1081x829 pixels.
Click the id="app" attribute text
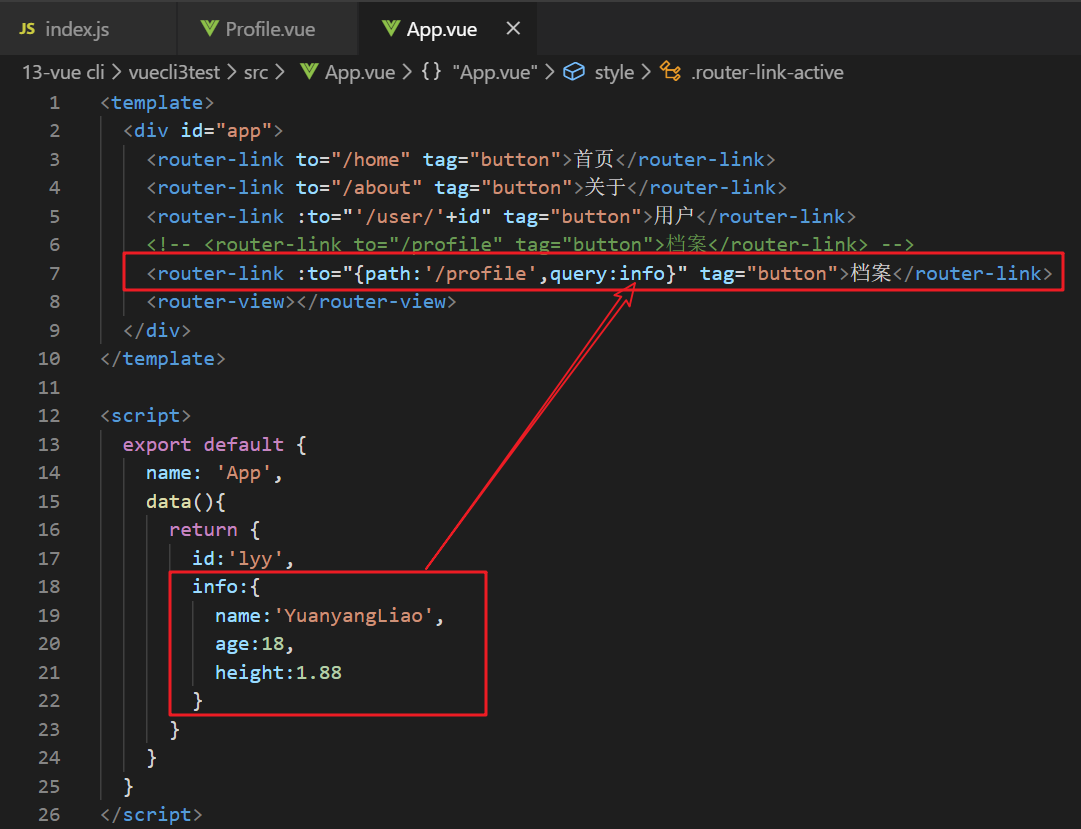click(x=226, y=131)
